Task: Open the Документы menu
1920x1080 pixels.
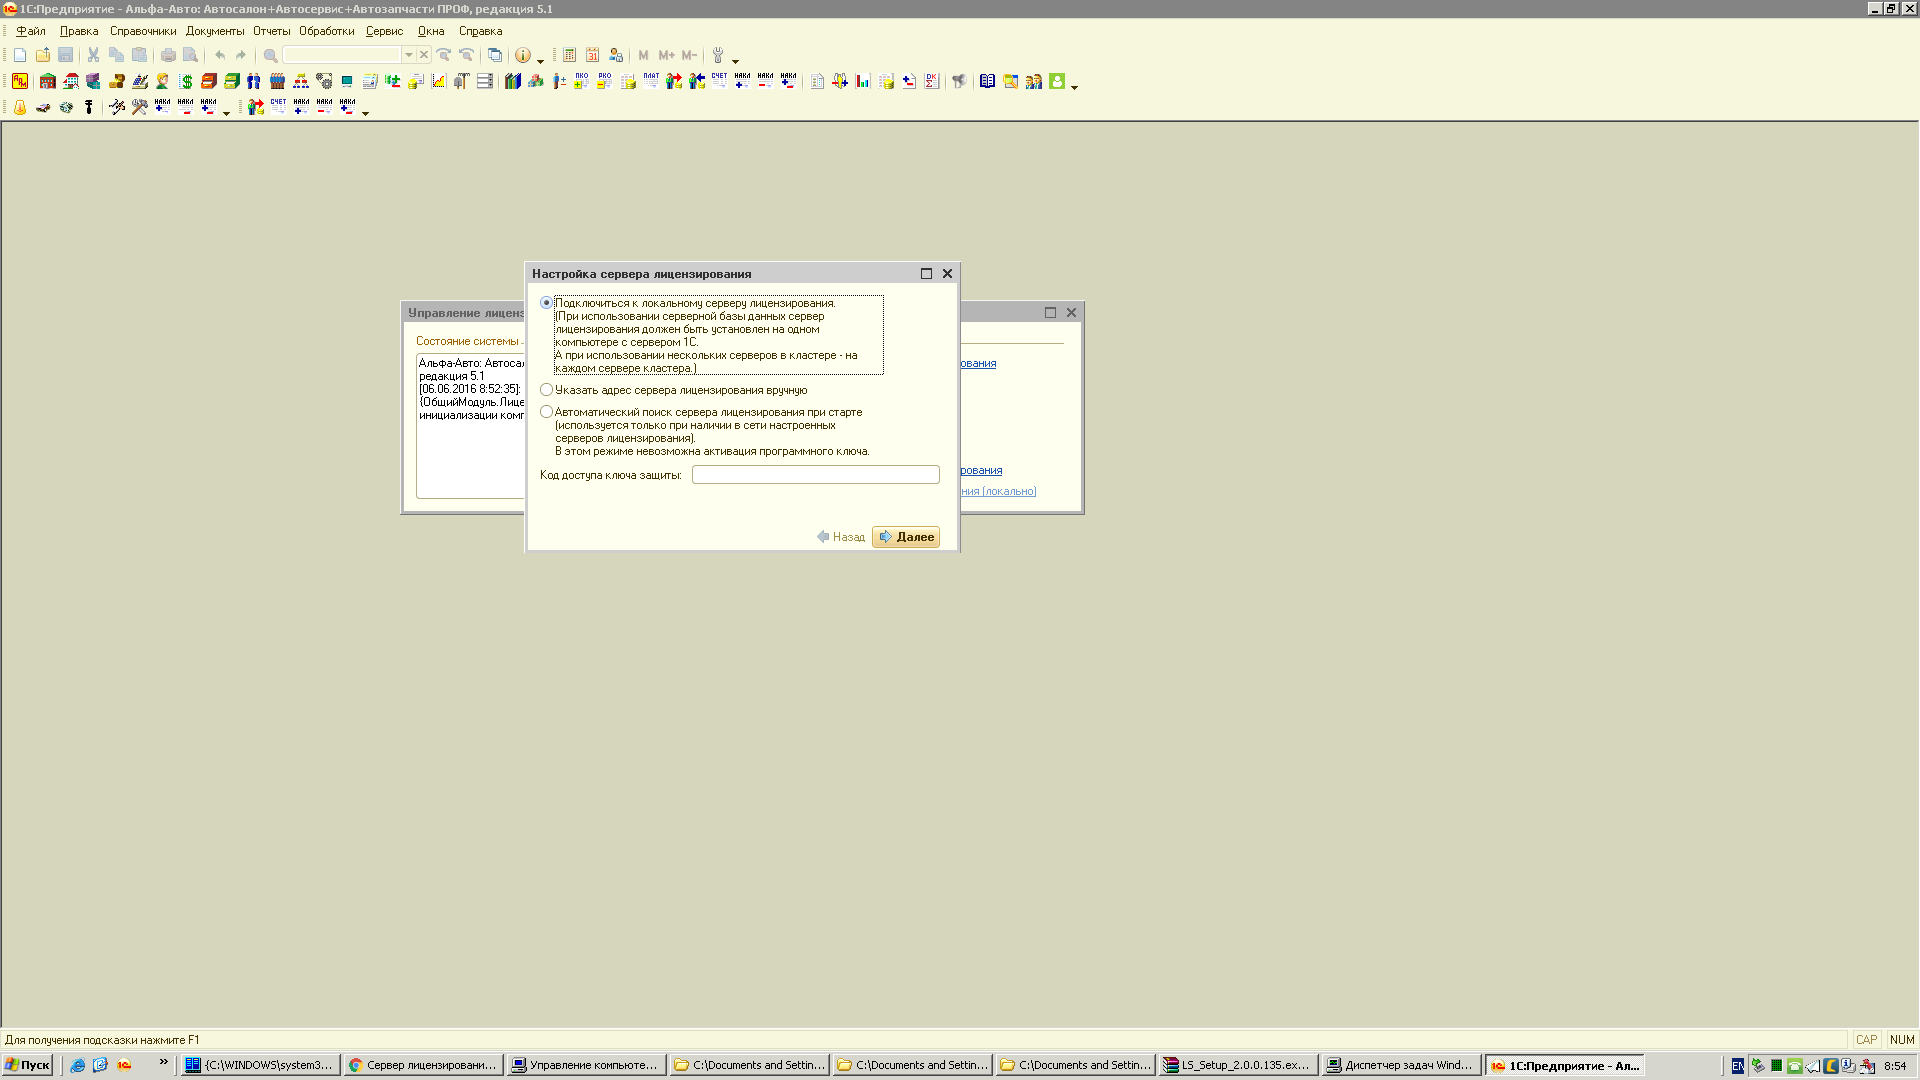Action: pos(215,31)
